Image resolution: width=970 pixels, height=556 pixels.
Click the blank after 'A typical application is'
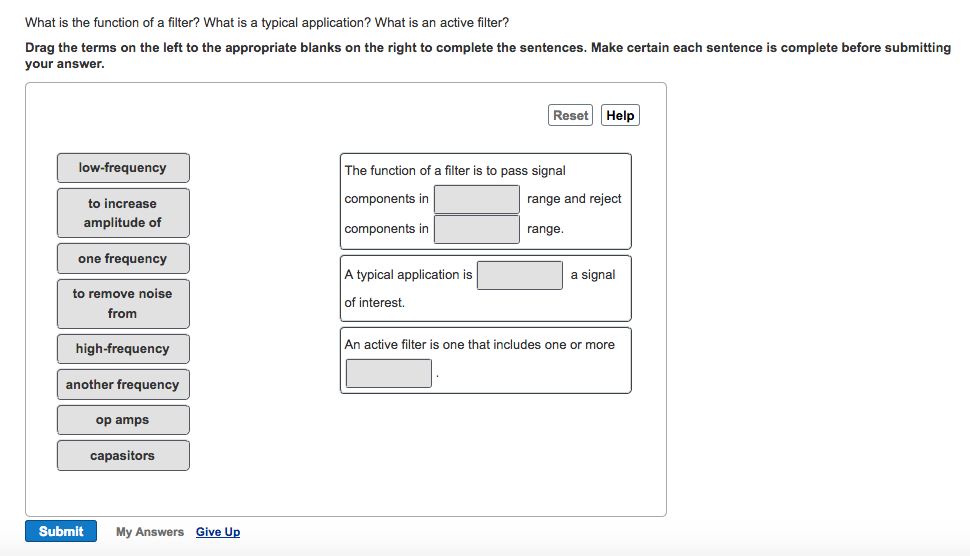[520, 275]
